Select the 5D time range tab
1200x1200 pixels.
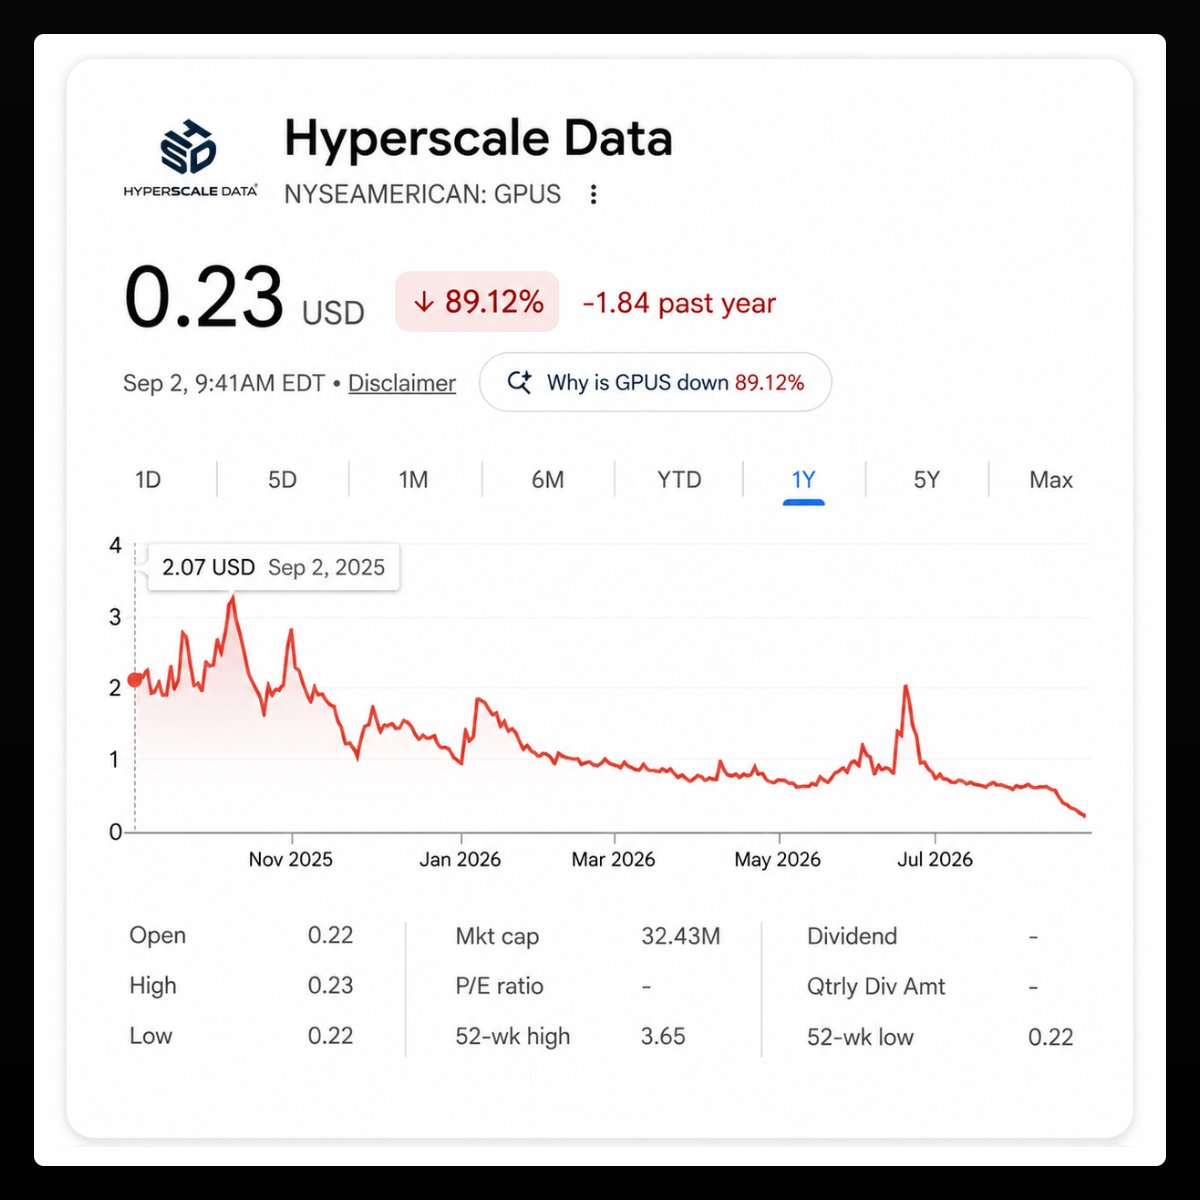coord(282,480)
